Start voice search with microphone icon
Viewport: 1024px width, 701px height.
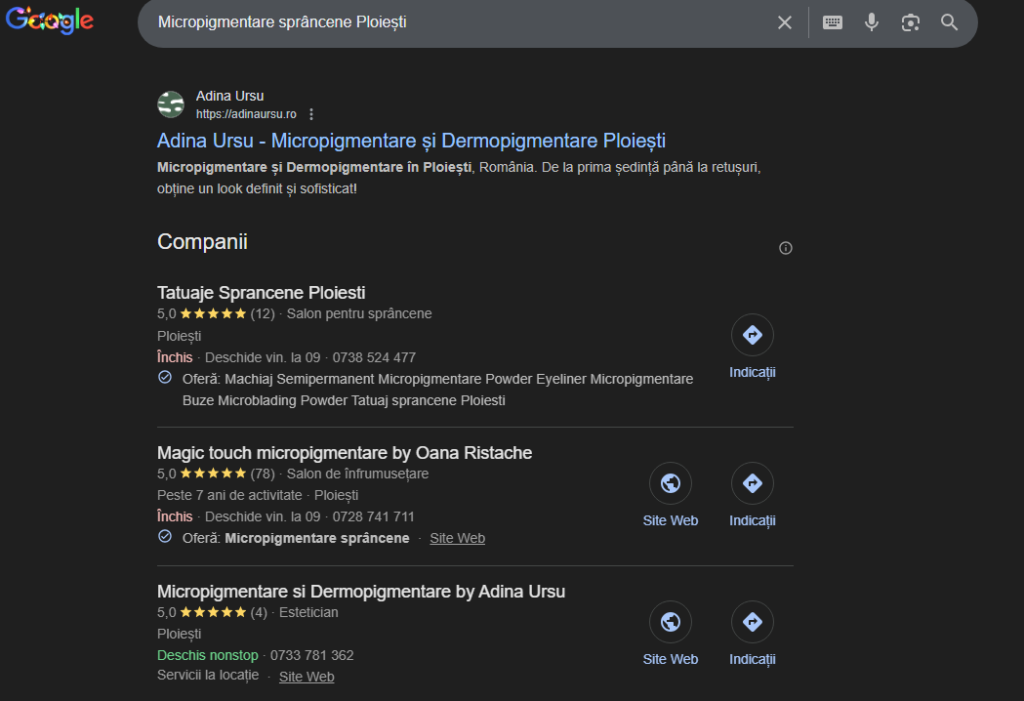click(x=871, y=22)
